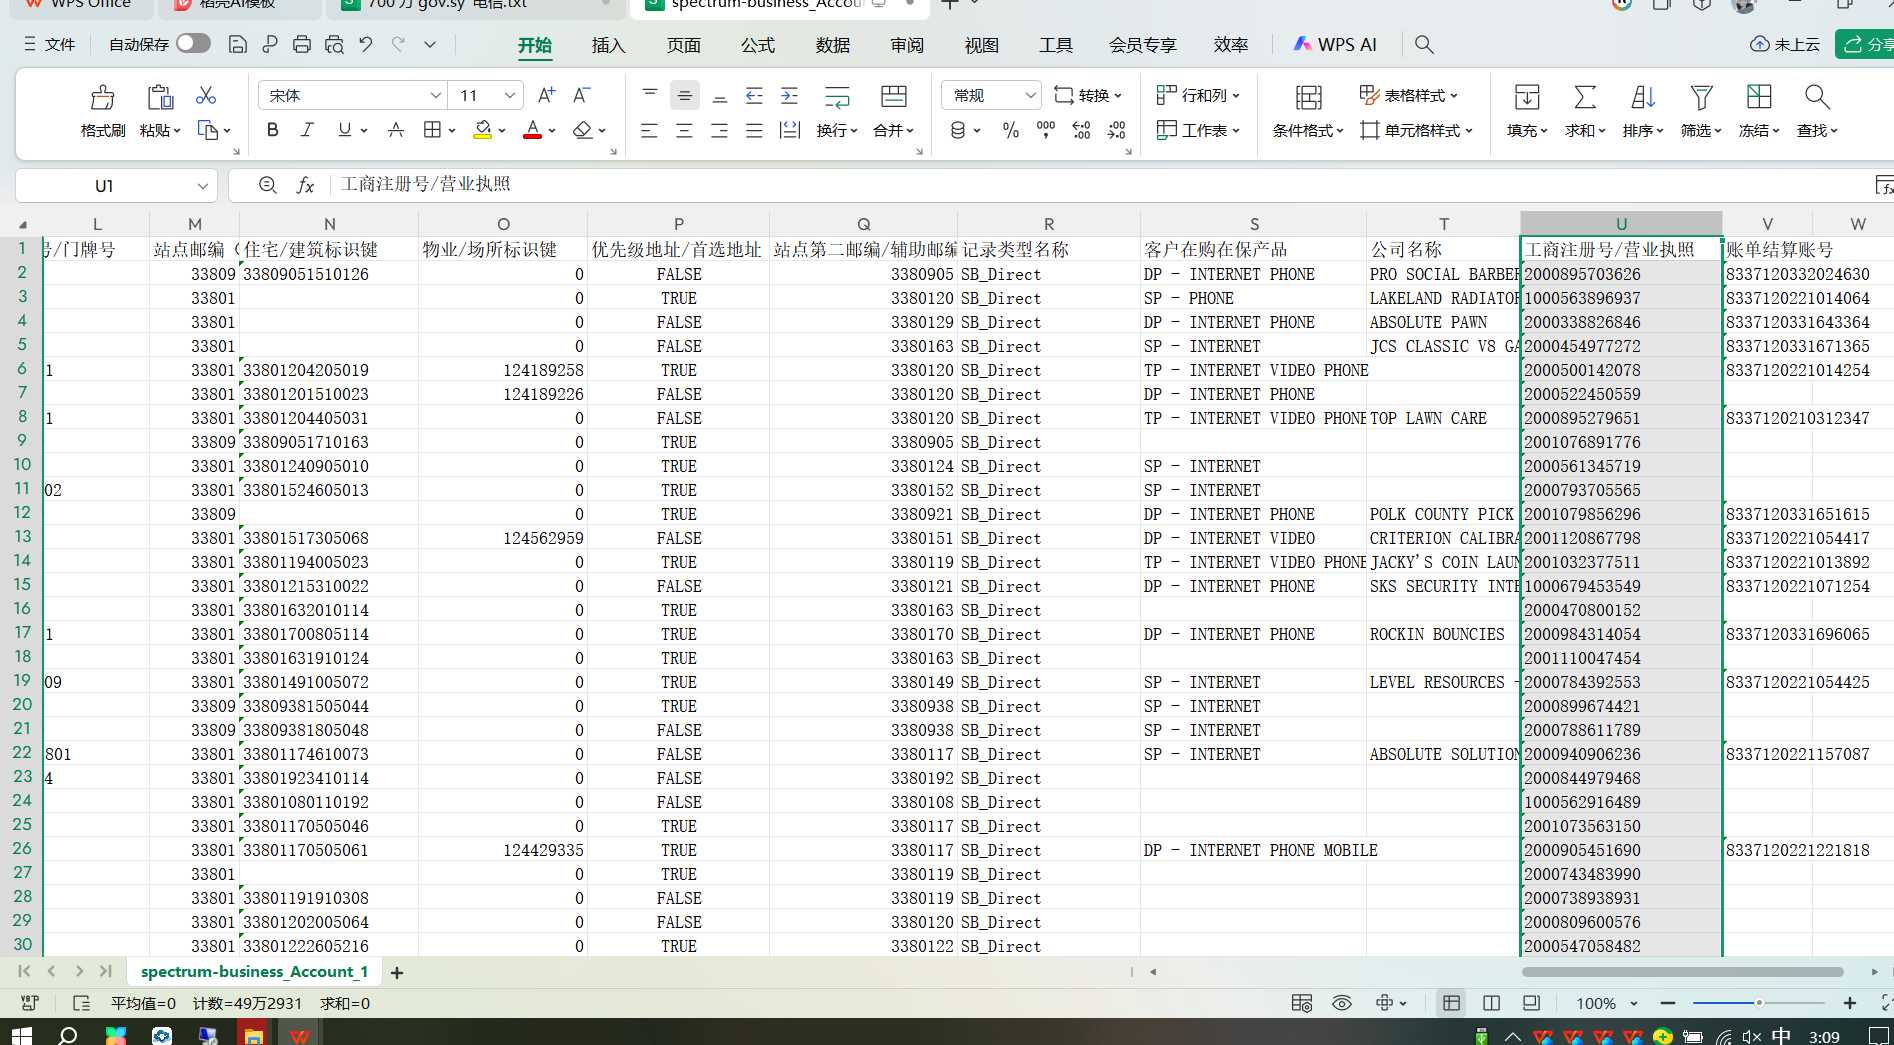This screenshot has width=1894, height=1045.
Task: Select column U header
Action: pos(1621,224)
